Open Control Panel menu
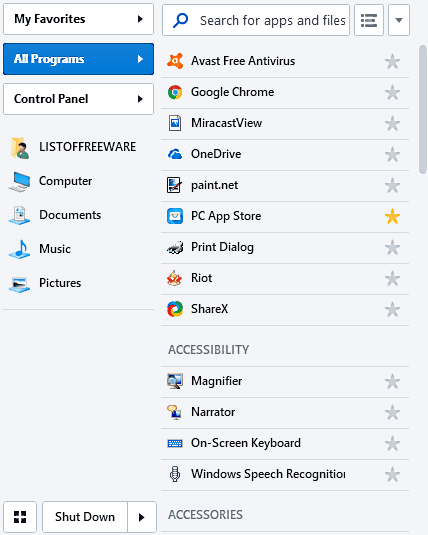This screenshot has width=428, height=535. tap(79, 99)
